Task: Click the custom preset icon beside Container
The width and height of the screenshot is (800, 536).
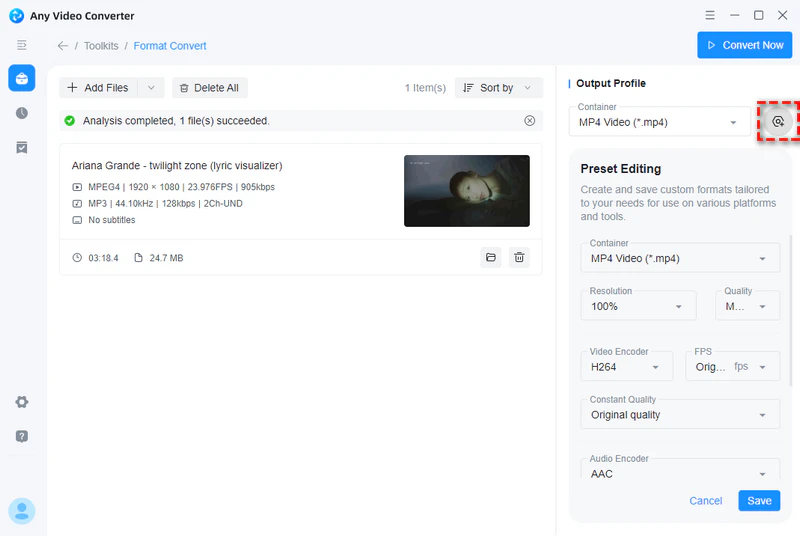Action: pos(778,122)
